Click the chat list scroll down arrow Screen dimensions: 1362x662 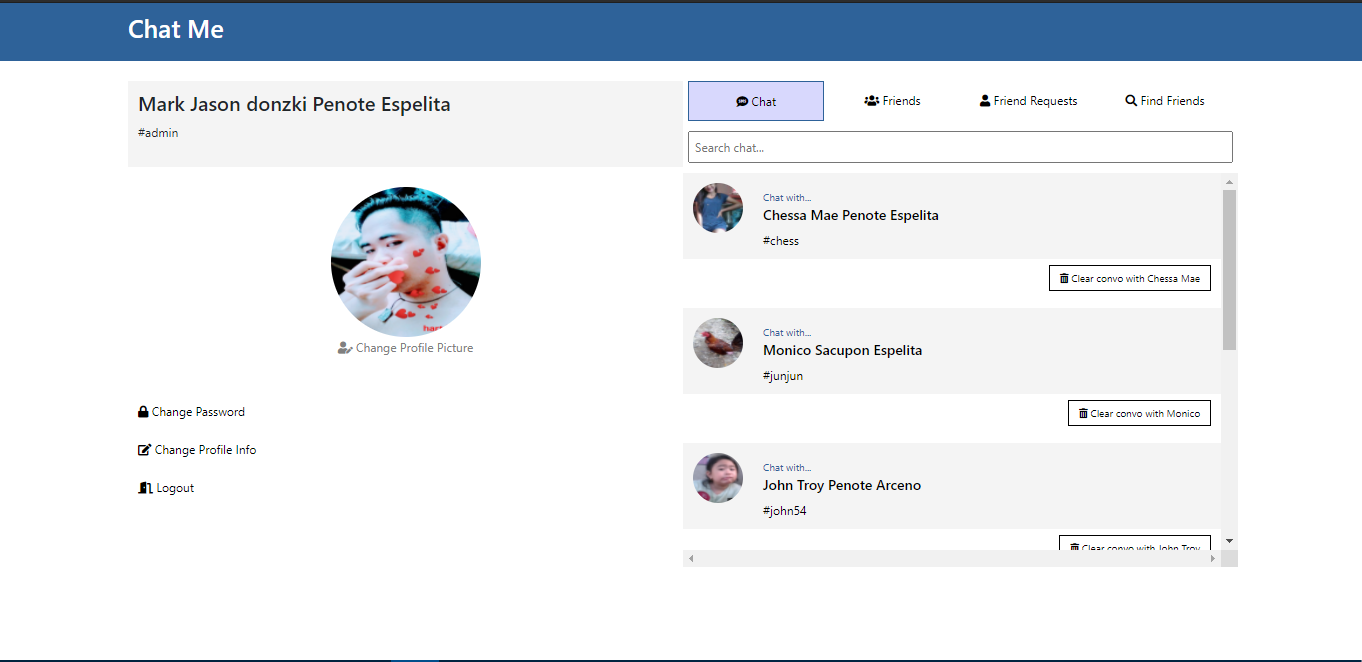[x=1229, y=541]
